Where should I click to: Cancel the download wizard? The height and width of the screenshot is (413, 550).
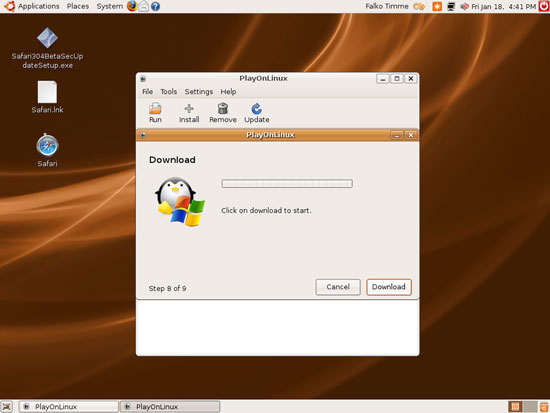pyautogui.click(x=338, y=287)
